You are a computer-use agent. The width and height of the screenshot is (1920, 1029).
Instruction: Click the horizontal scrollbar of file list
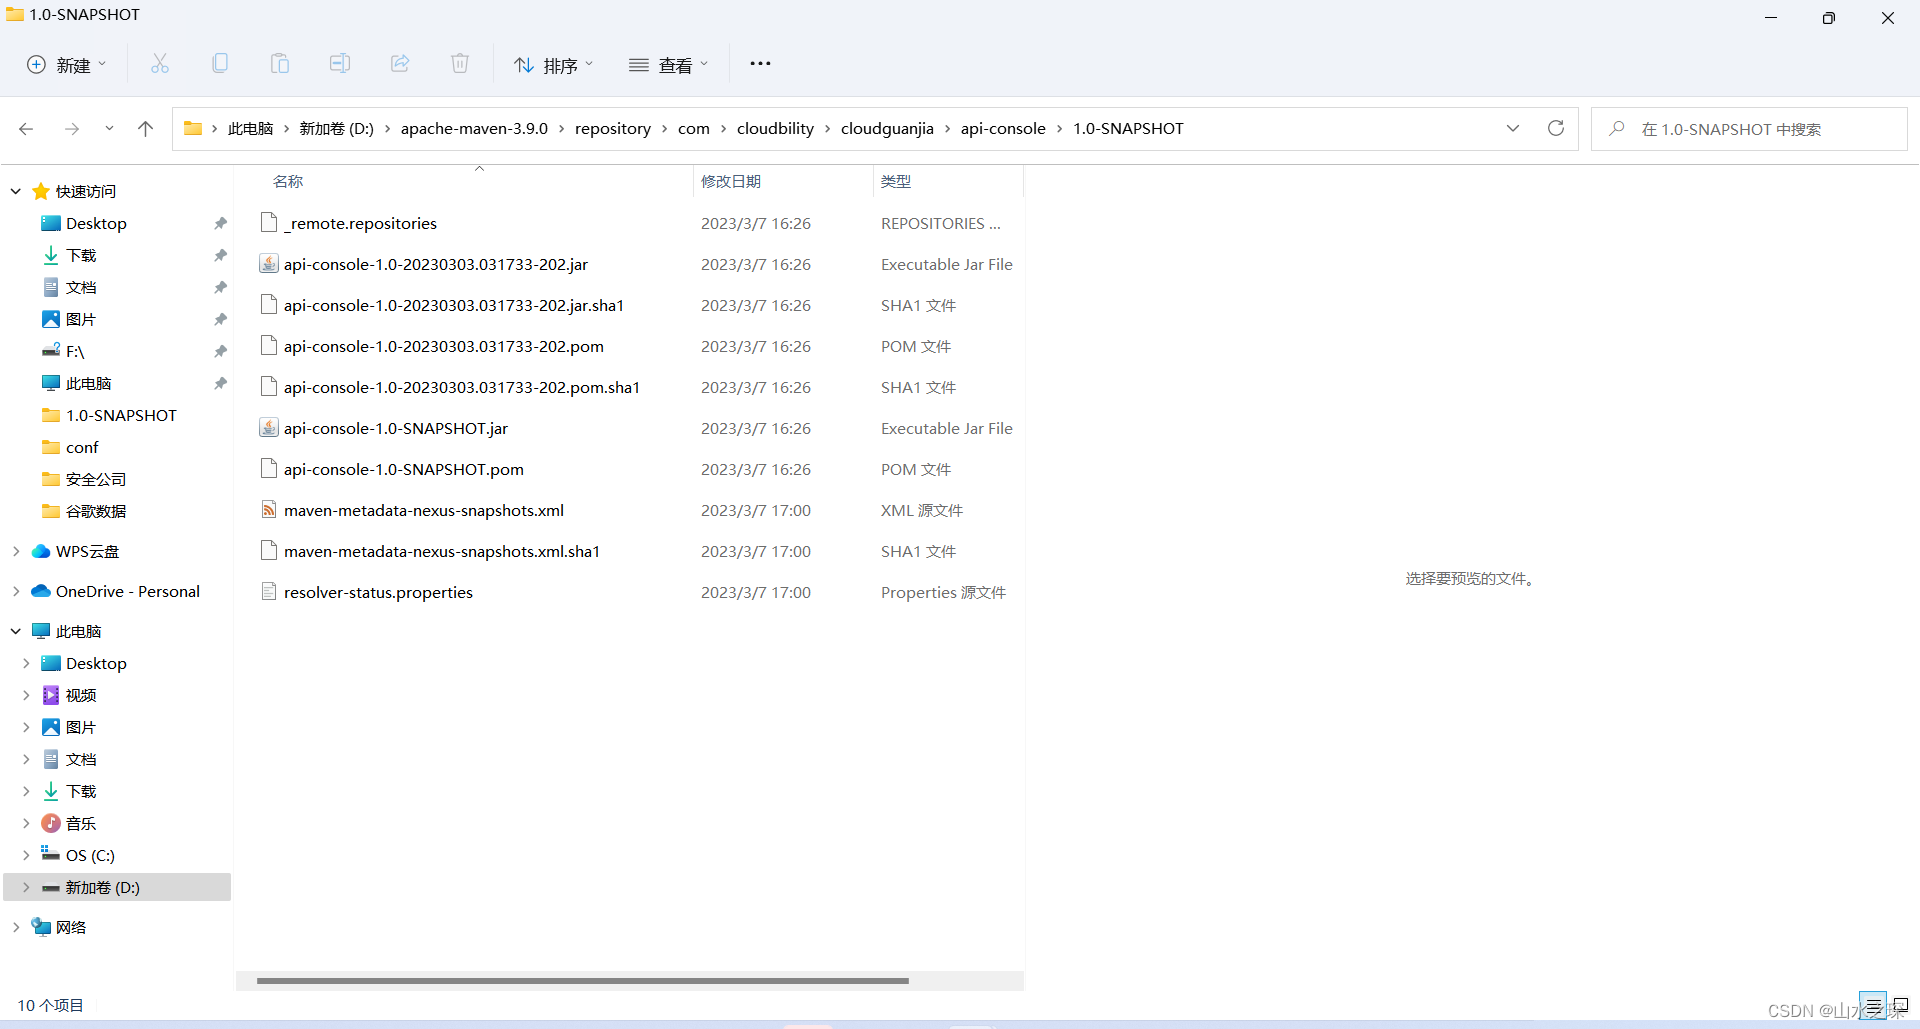coord(582,981)
